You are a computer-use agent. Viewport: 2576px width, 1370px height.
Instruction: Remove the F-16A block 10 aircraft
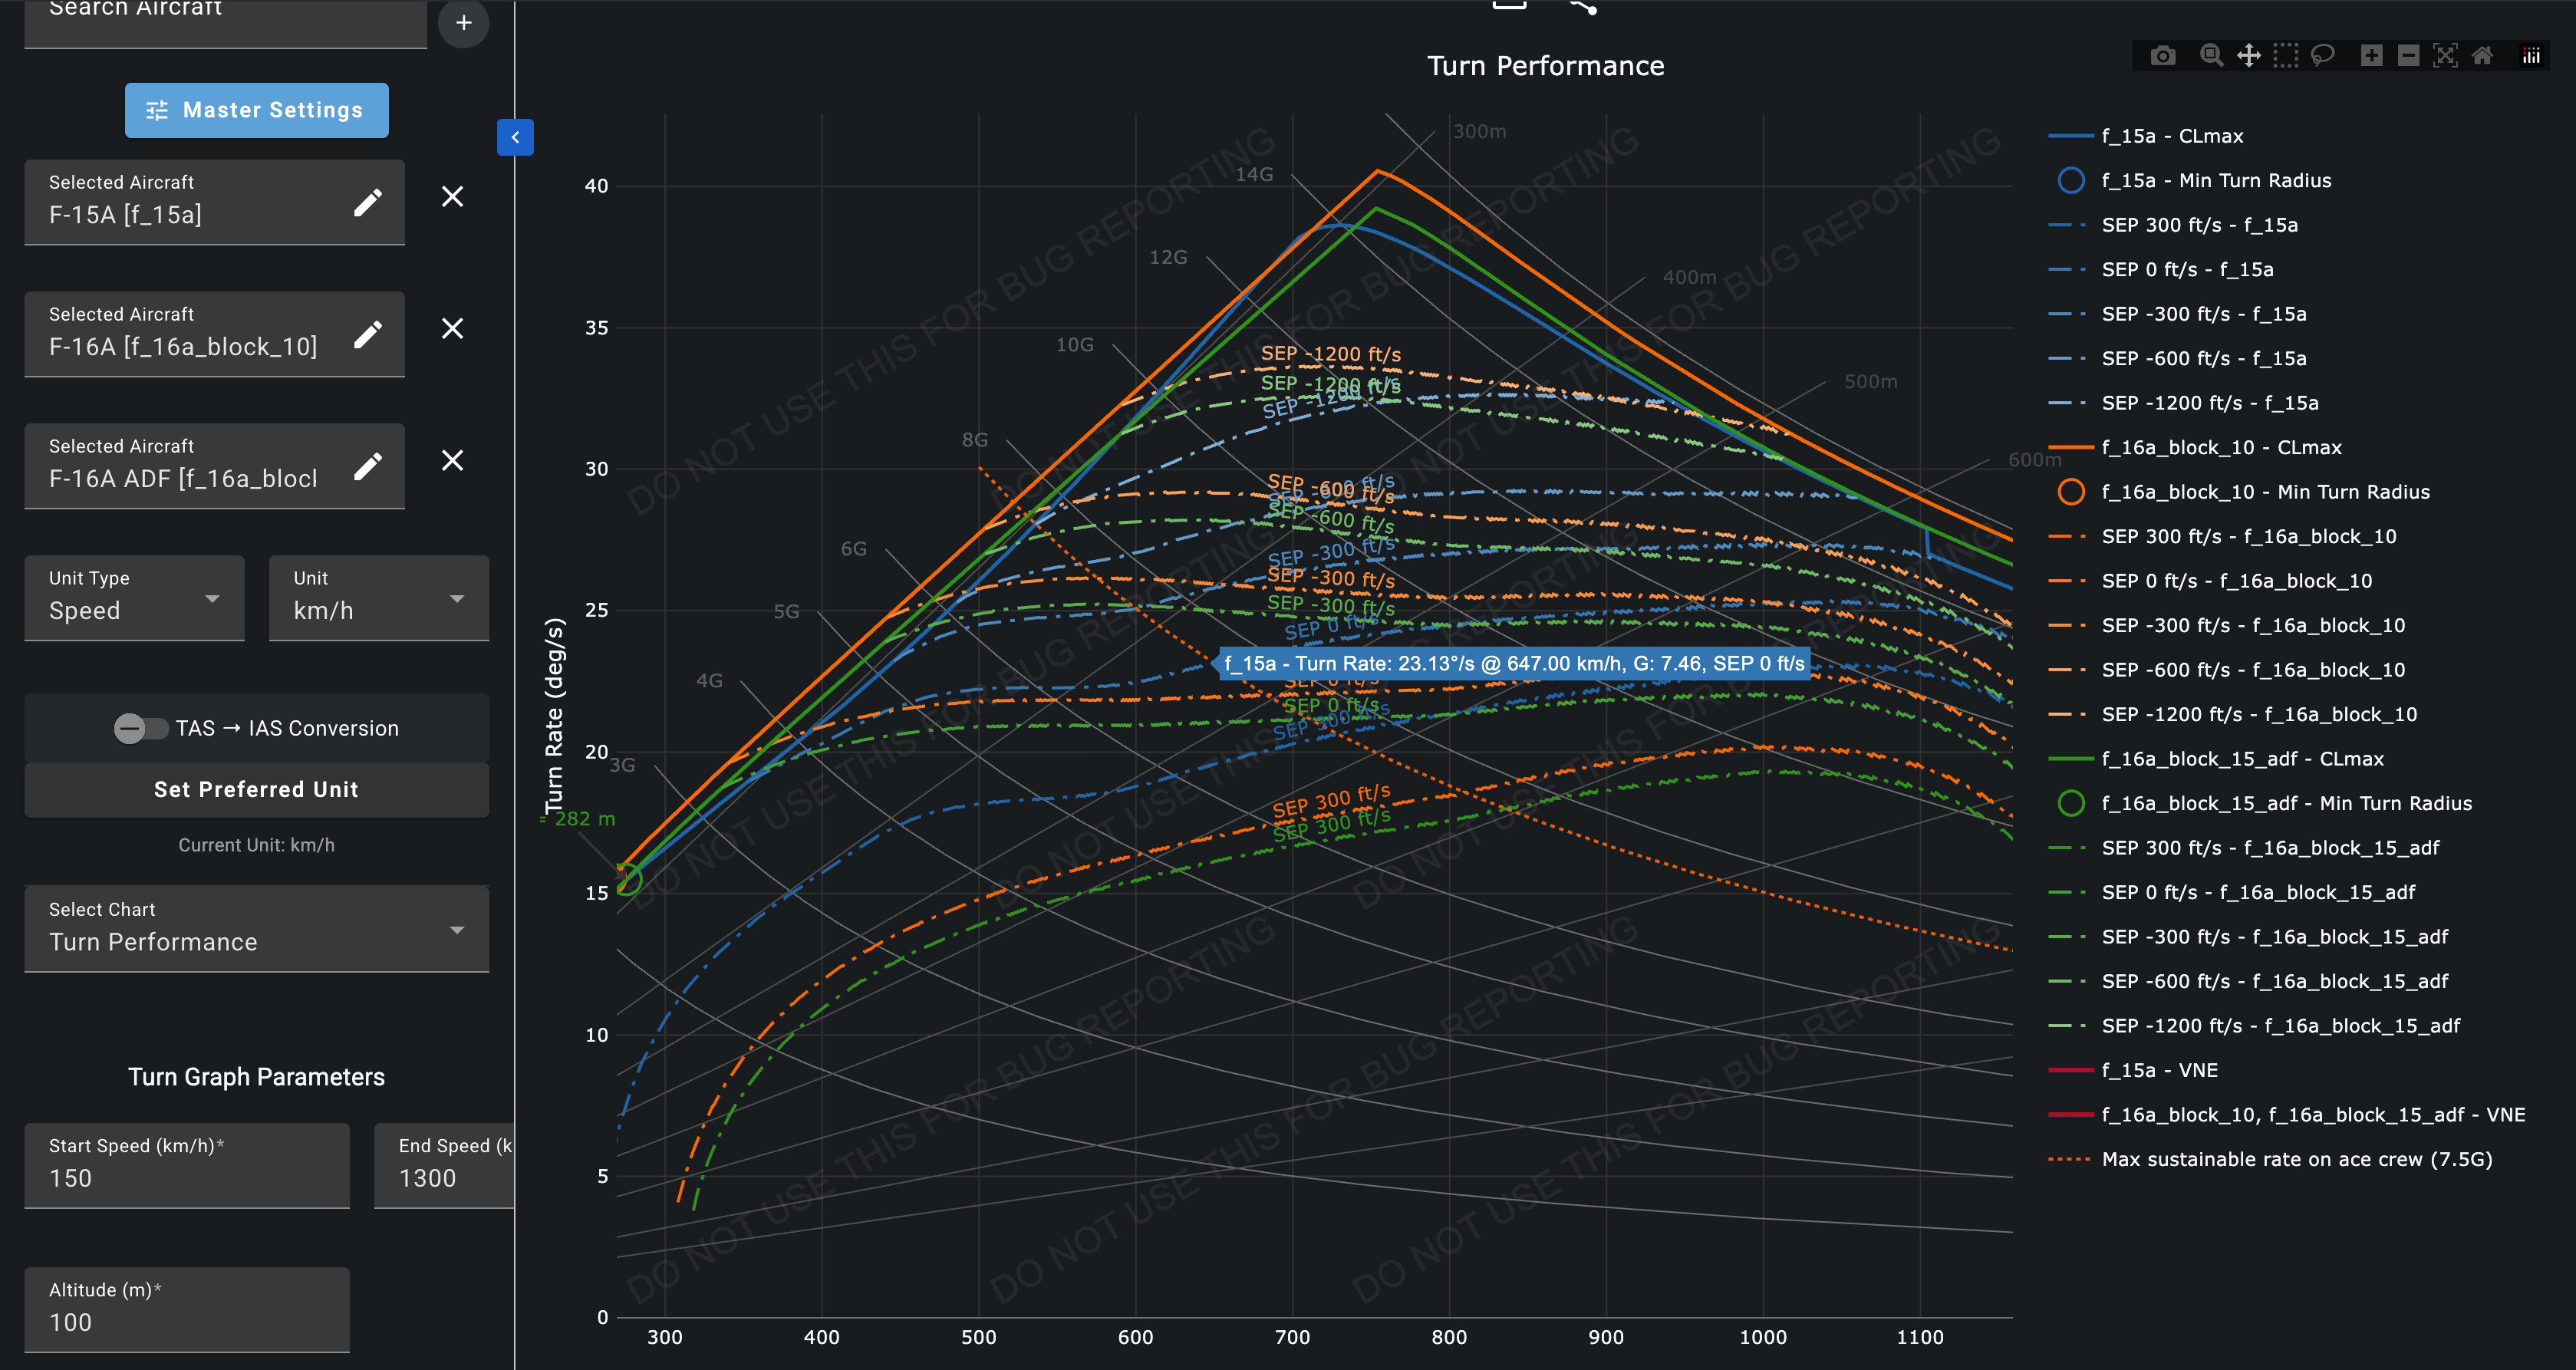(452, 329)
